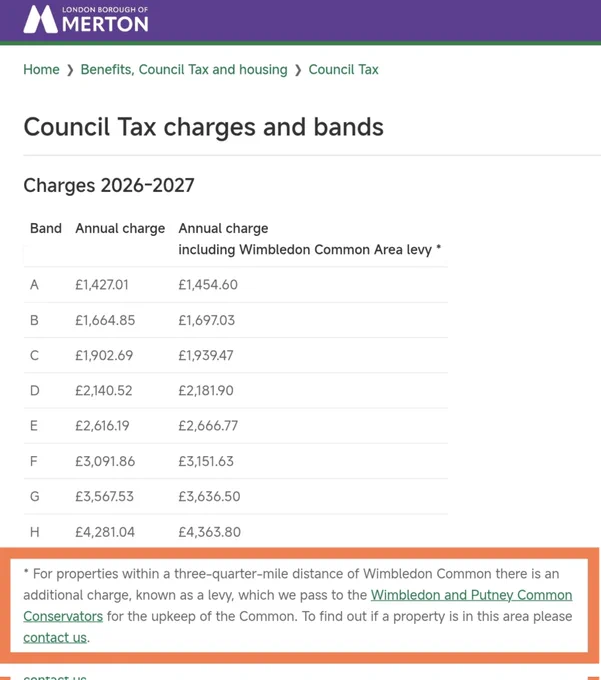Click the Merton M logo icon
Viewport: 601px width, 680px height.
pos(40,20)
